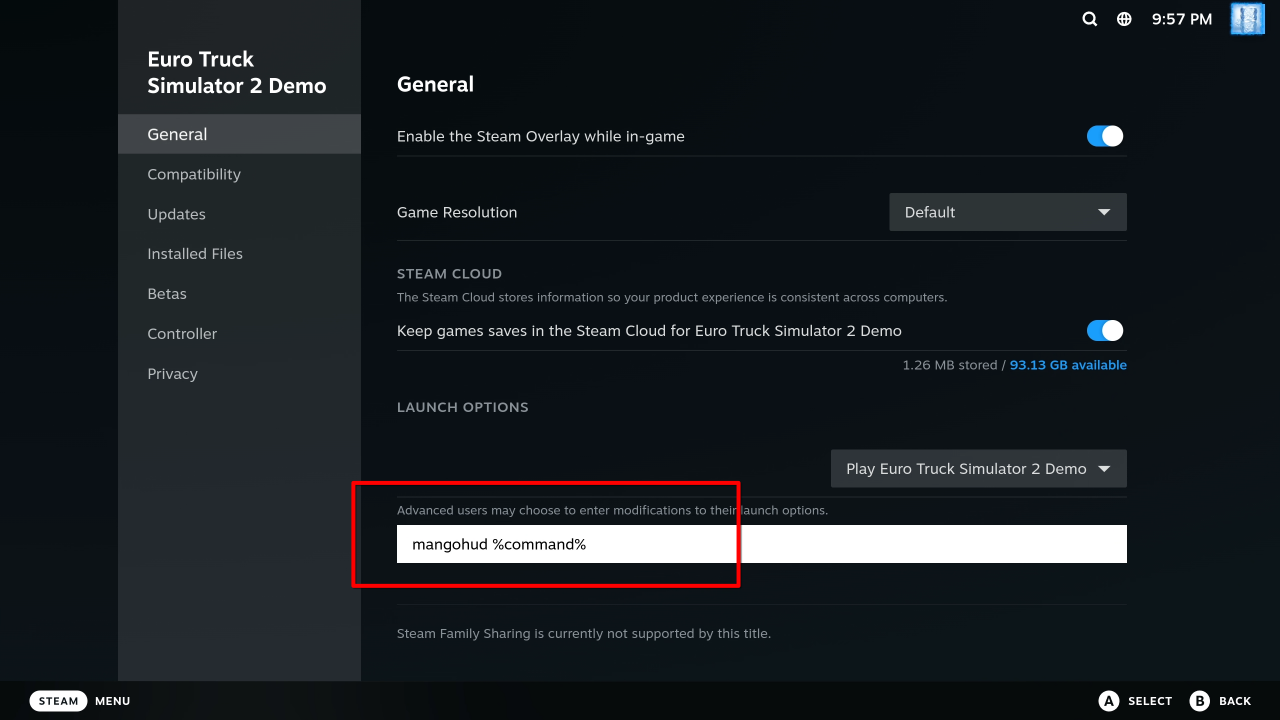The image size is (1280, 720).
Task: Click the launch options text field
Action: 762,544
